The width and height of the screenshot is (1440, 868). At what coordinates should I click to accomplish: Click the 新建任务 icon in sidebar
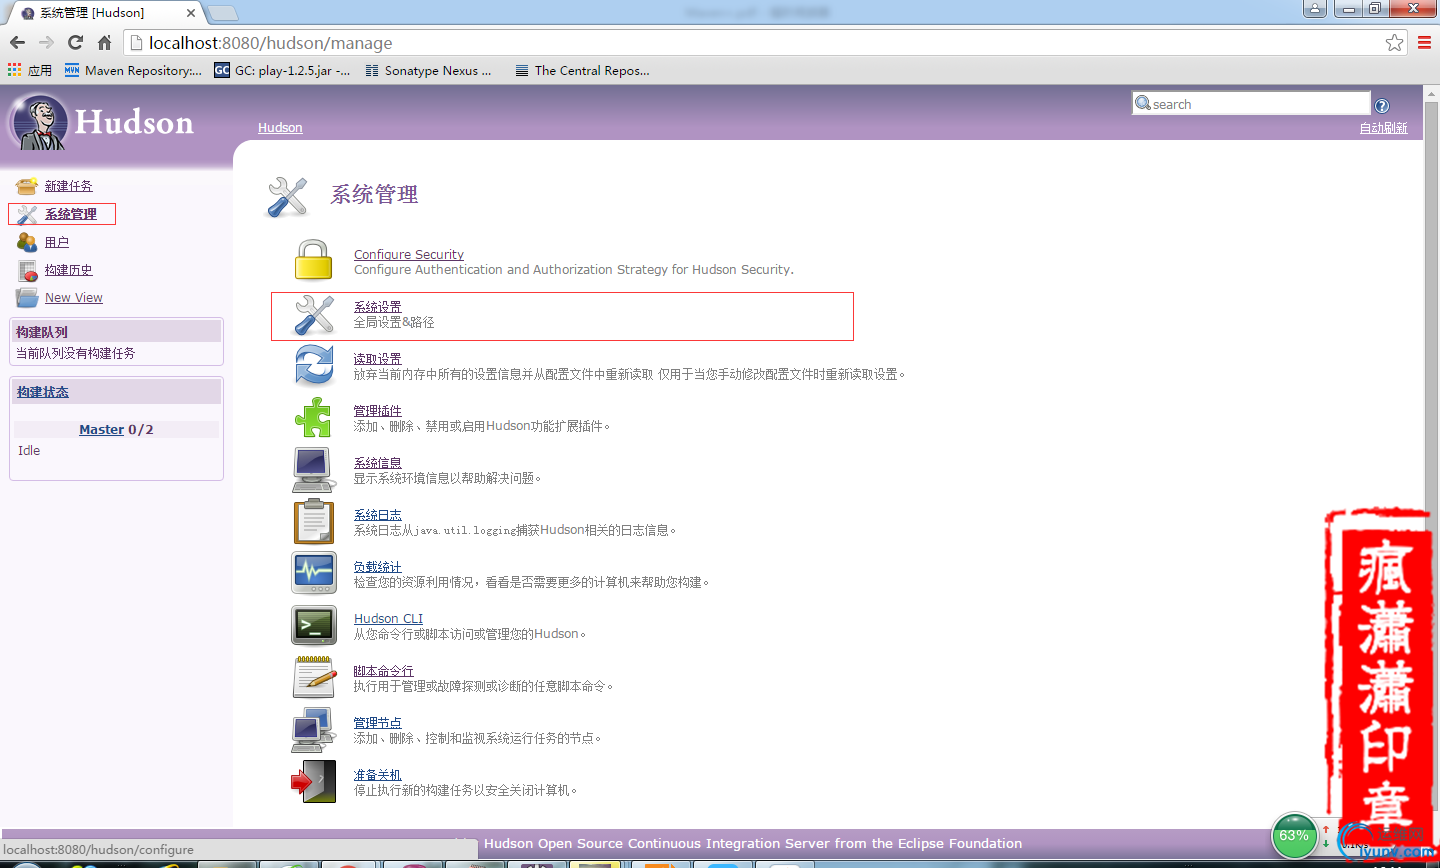tap(27, 186)
